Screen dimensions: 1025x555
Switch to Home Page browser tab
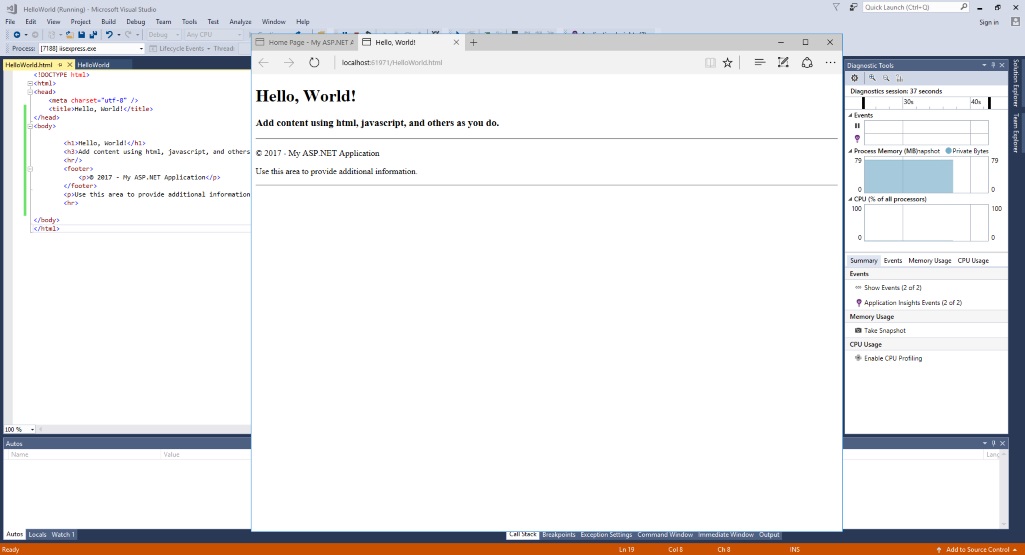pos(304,42)
